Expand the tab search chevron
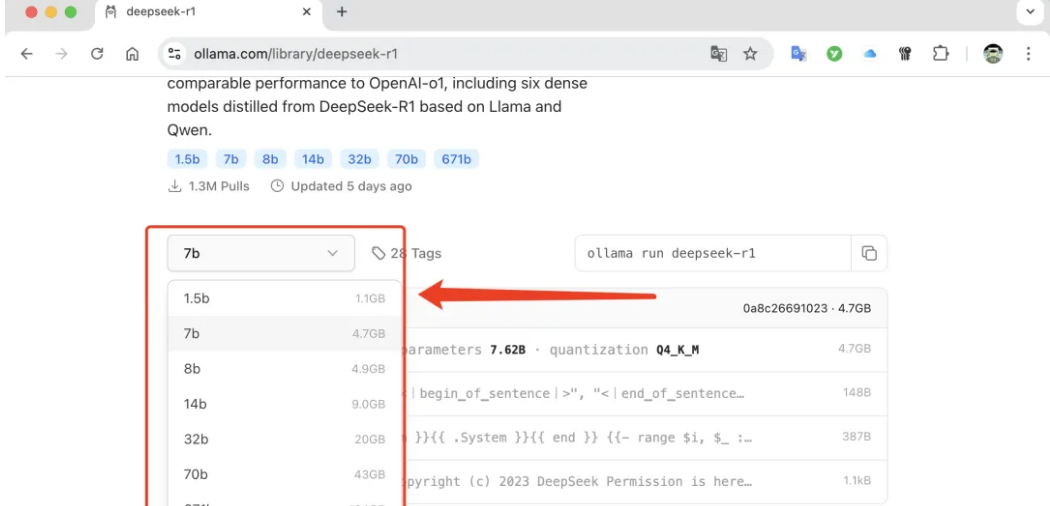This screenshot has width=1050, height=506. 1031,12
